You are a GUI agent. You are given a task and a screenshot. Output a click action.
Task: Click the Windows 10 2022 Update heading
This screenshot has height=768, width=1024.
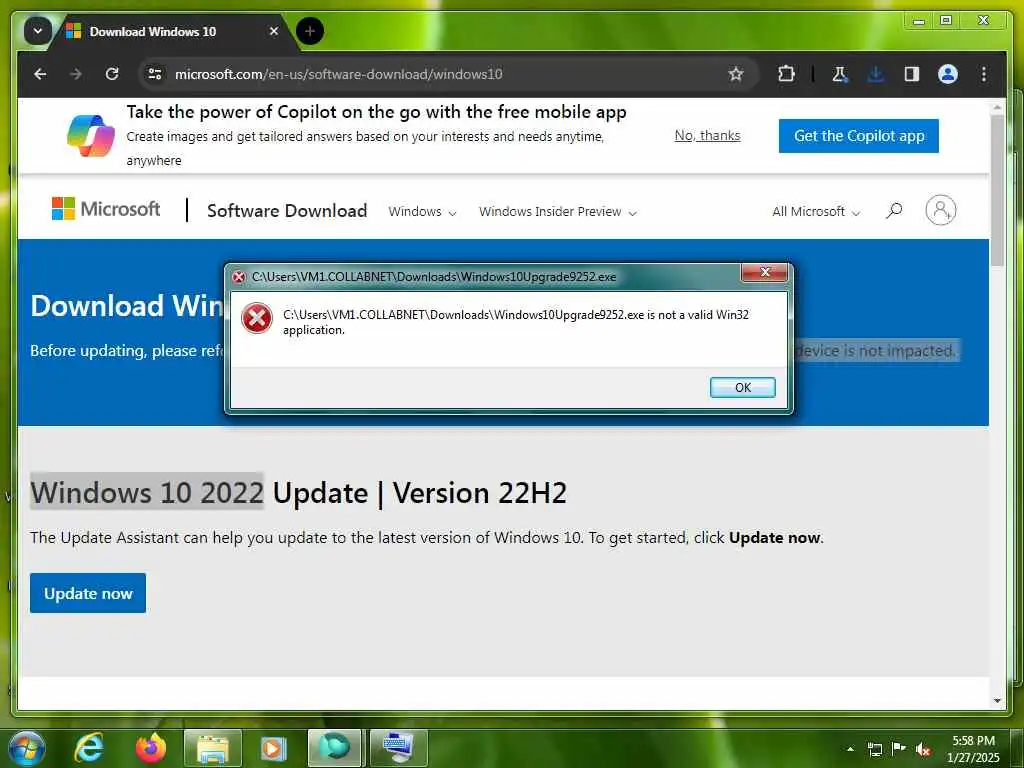298,492
